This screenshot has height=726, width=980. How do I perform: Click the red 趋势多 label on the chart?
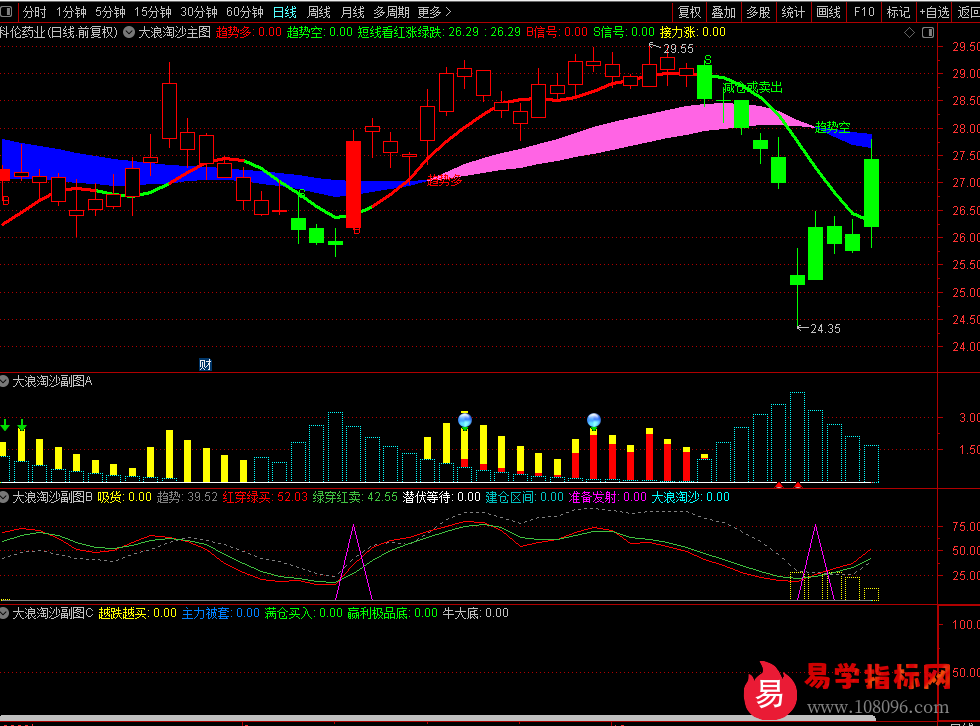(444, 181)
